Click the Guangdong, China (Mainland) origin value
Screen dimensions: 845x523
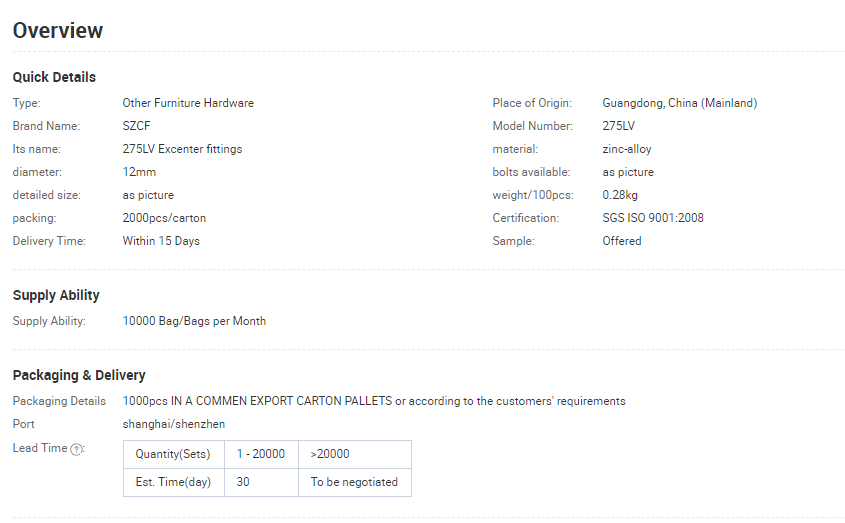pyautogui.click(x=680, y=103)
